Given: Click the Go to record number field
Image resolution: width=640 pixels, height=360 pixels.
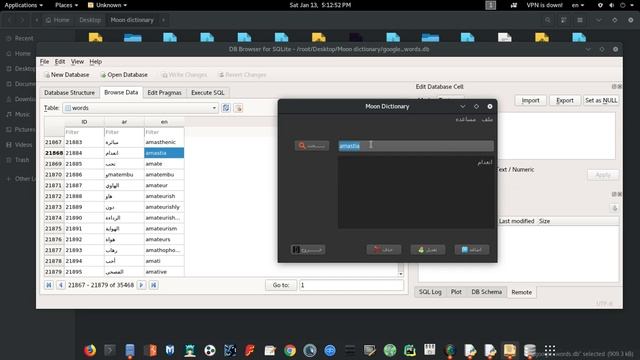Looking at the screenshot, I should tap(351, 285).
